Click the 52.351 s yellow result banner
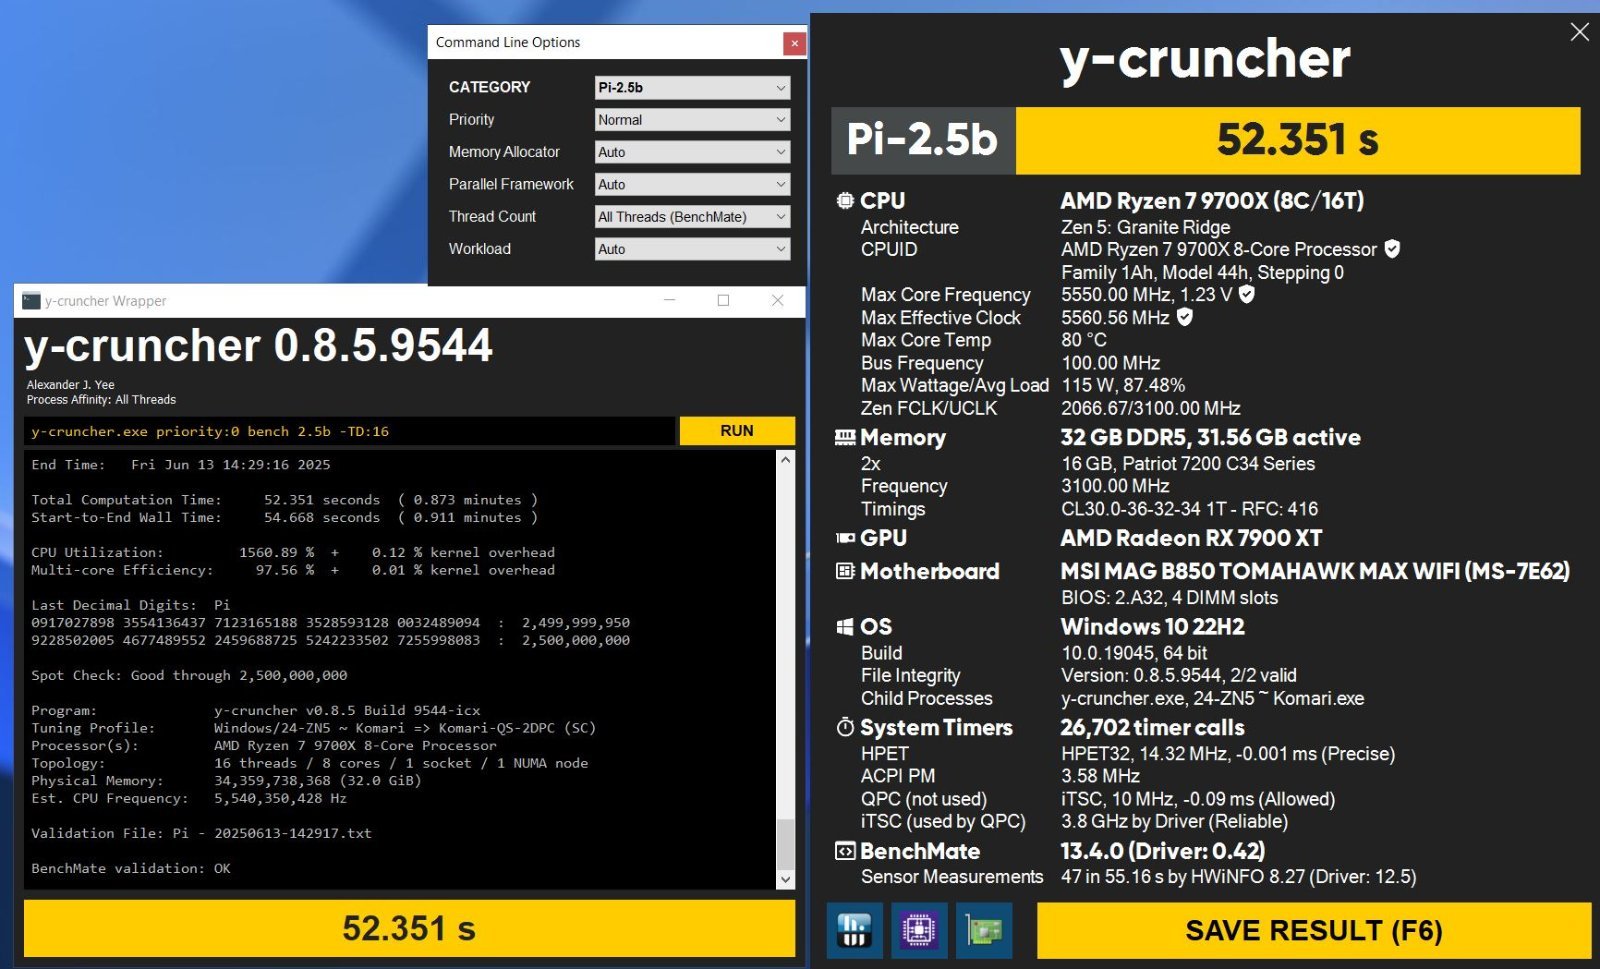Viewport: 1600px width, 969px height. (x=1298, y=140)
